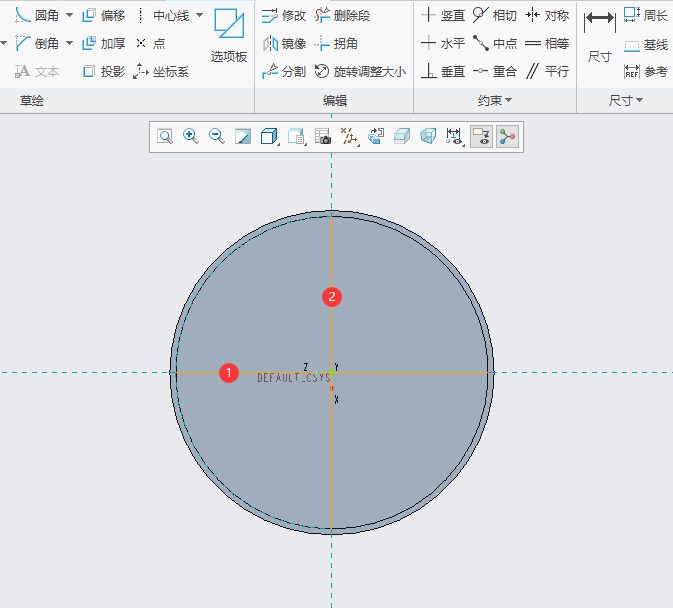Click the Refit zoom icon
Screen dimensions: 673x608
point(164,137)
